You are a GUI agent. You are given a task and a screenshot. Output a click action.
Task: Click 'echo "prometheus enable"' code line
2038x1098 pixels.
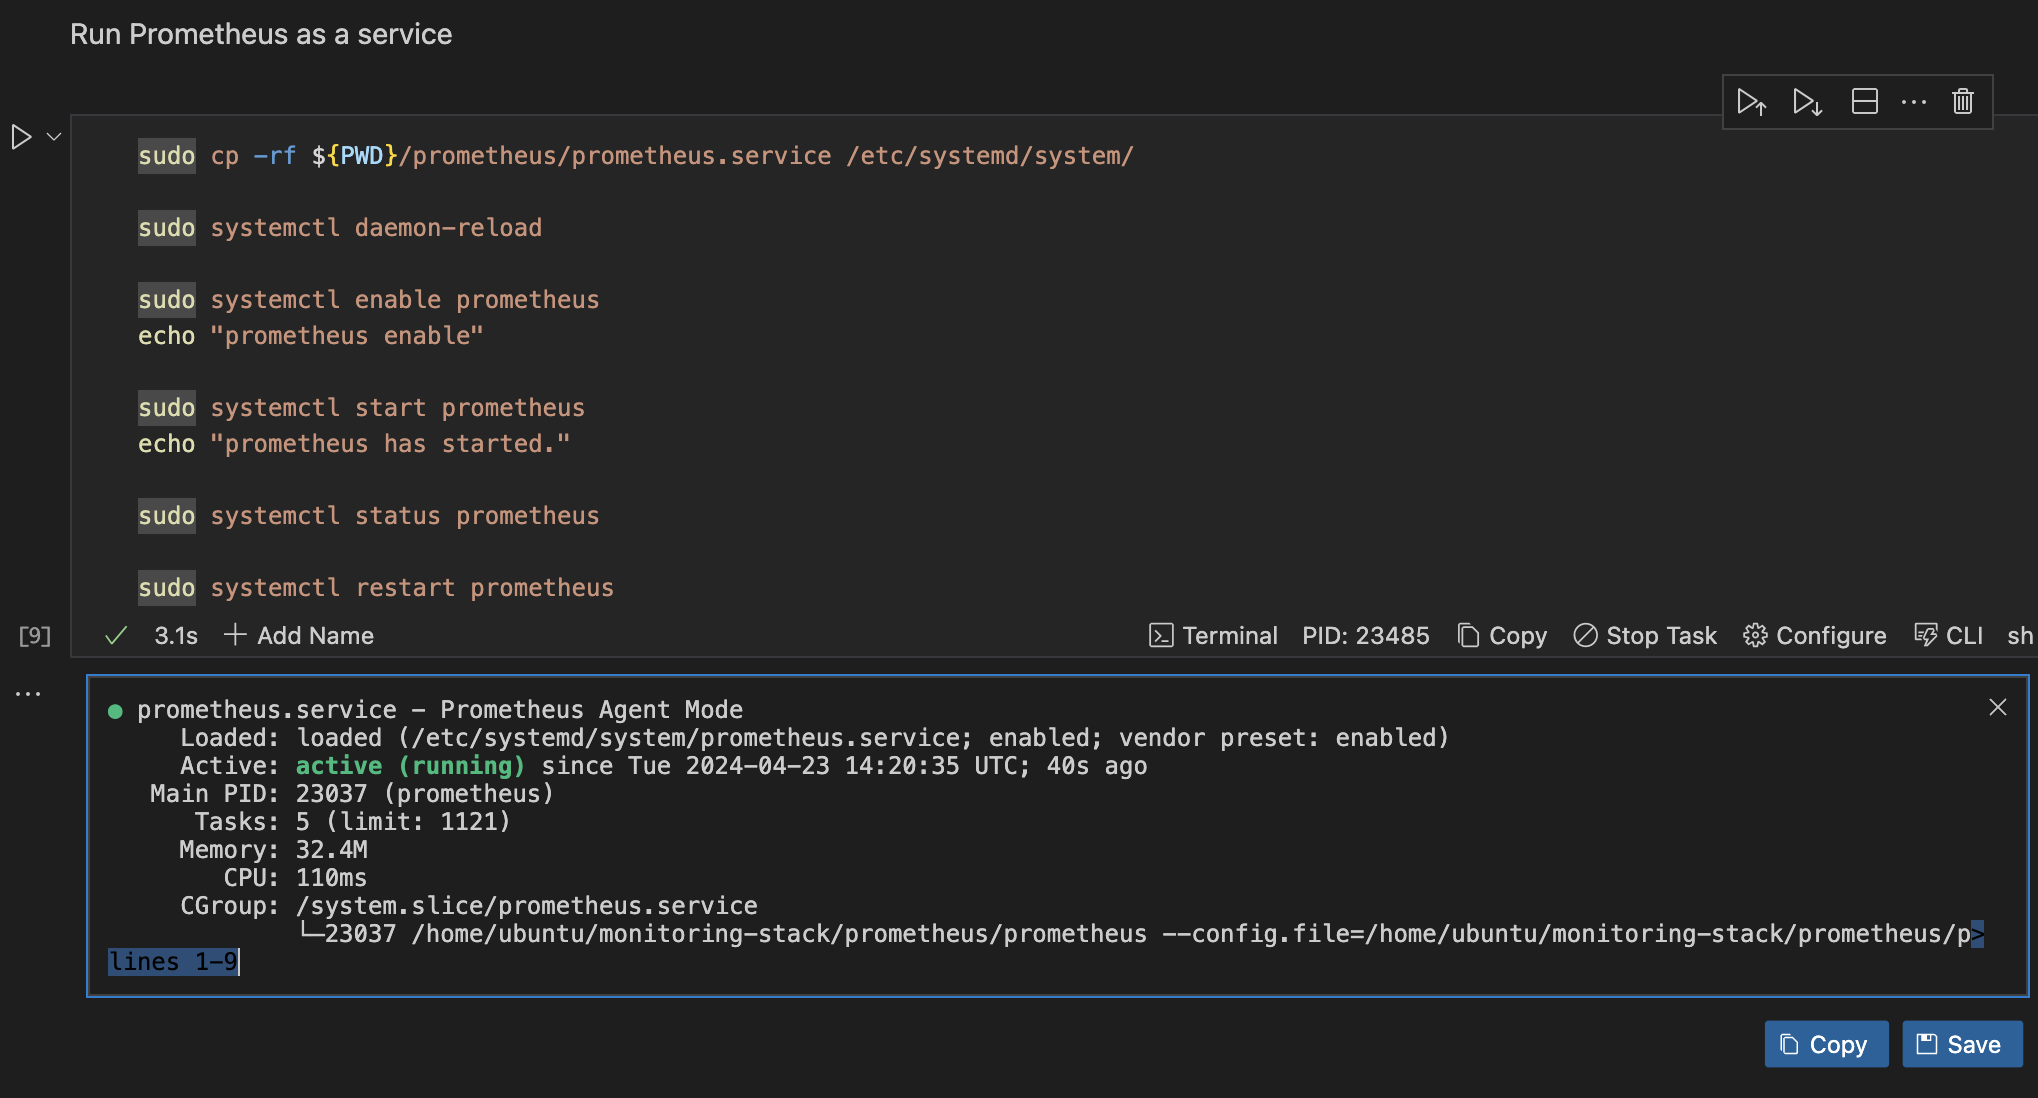pos(311,336)
